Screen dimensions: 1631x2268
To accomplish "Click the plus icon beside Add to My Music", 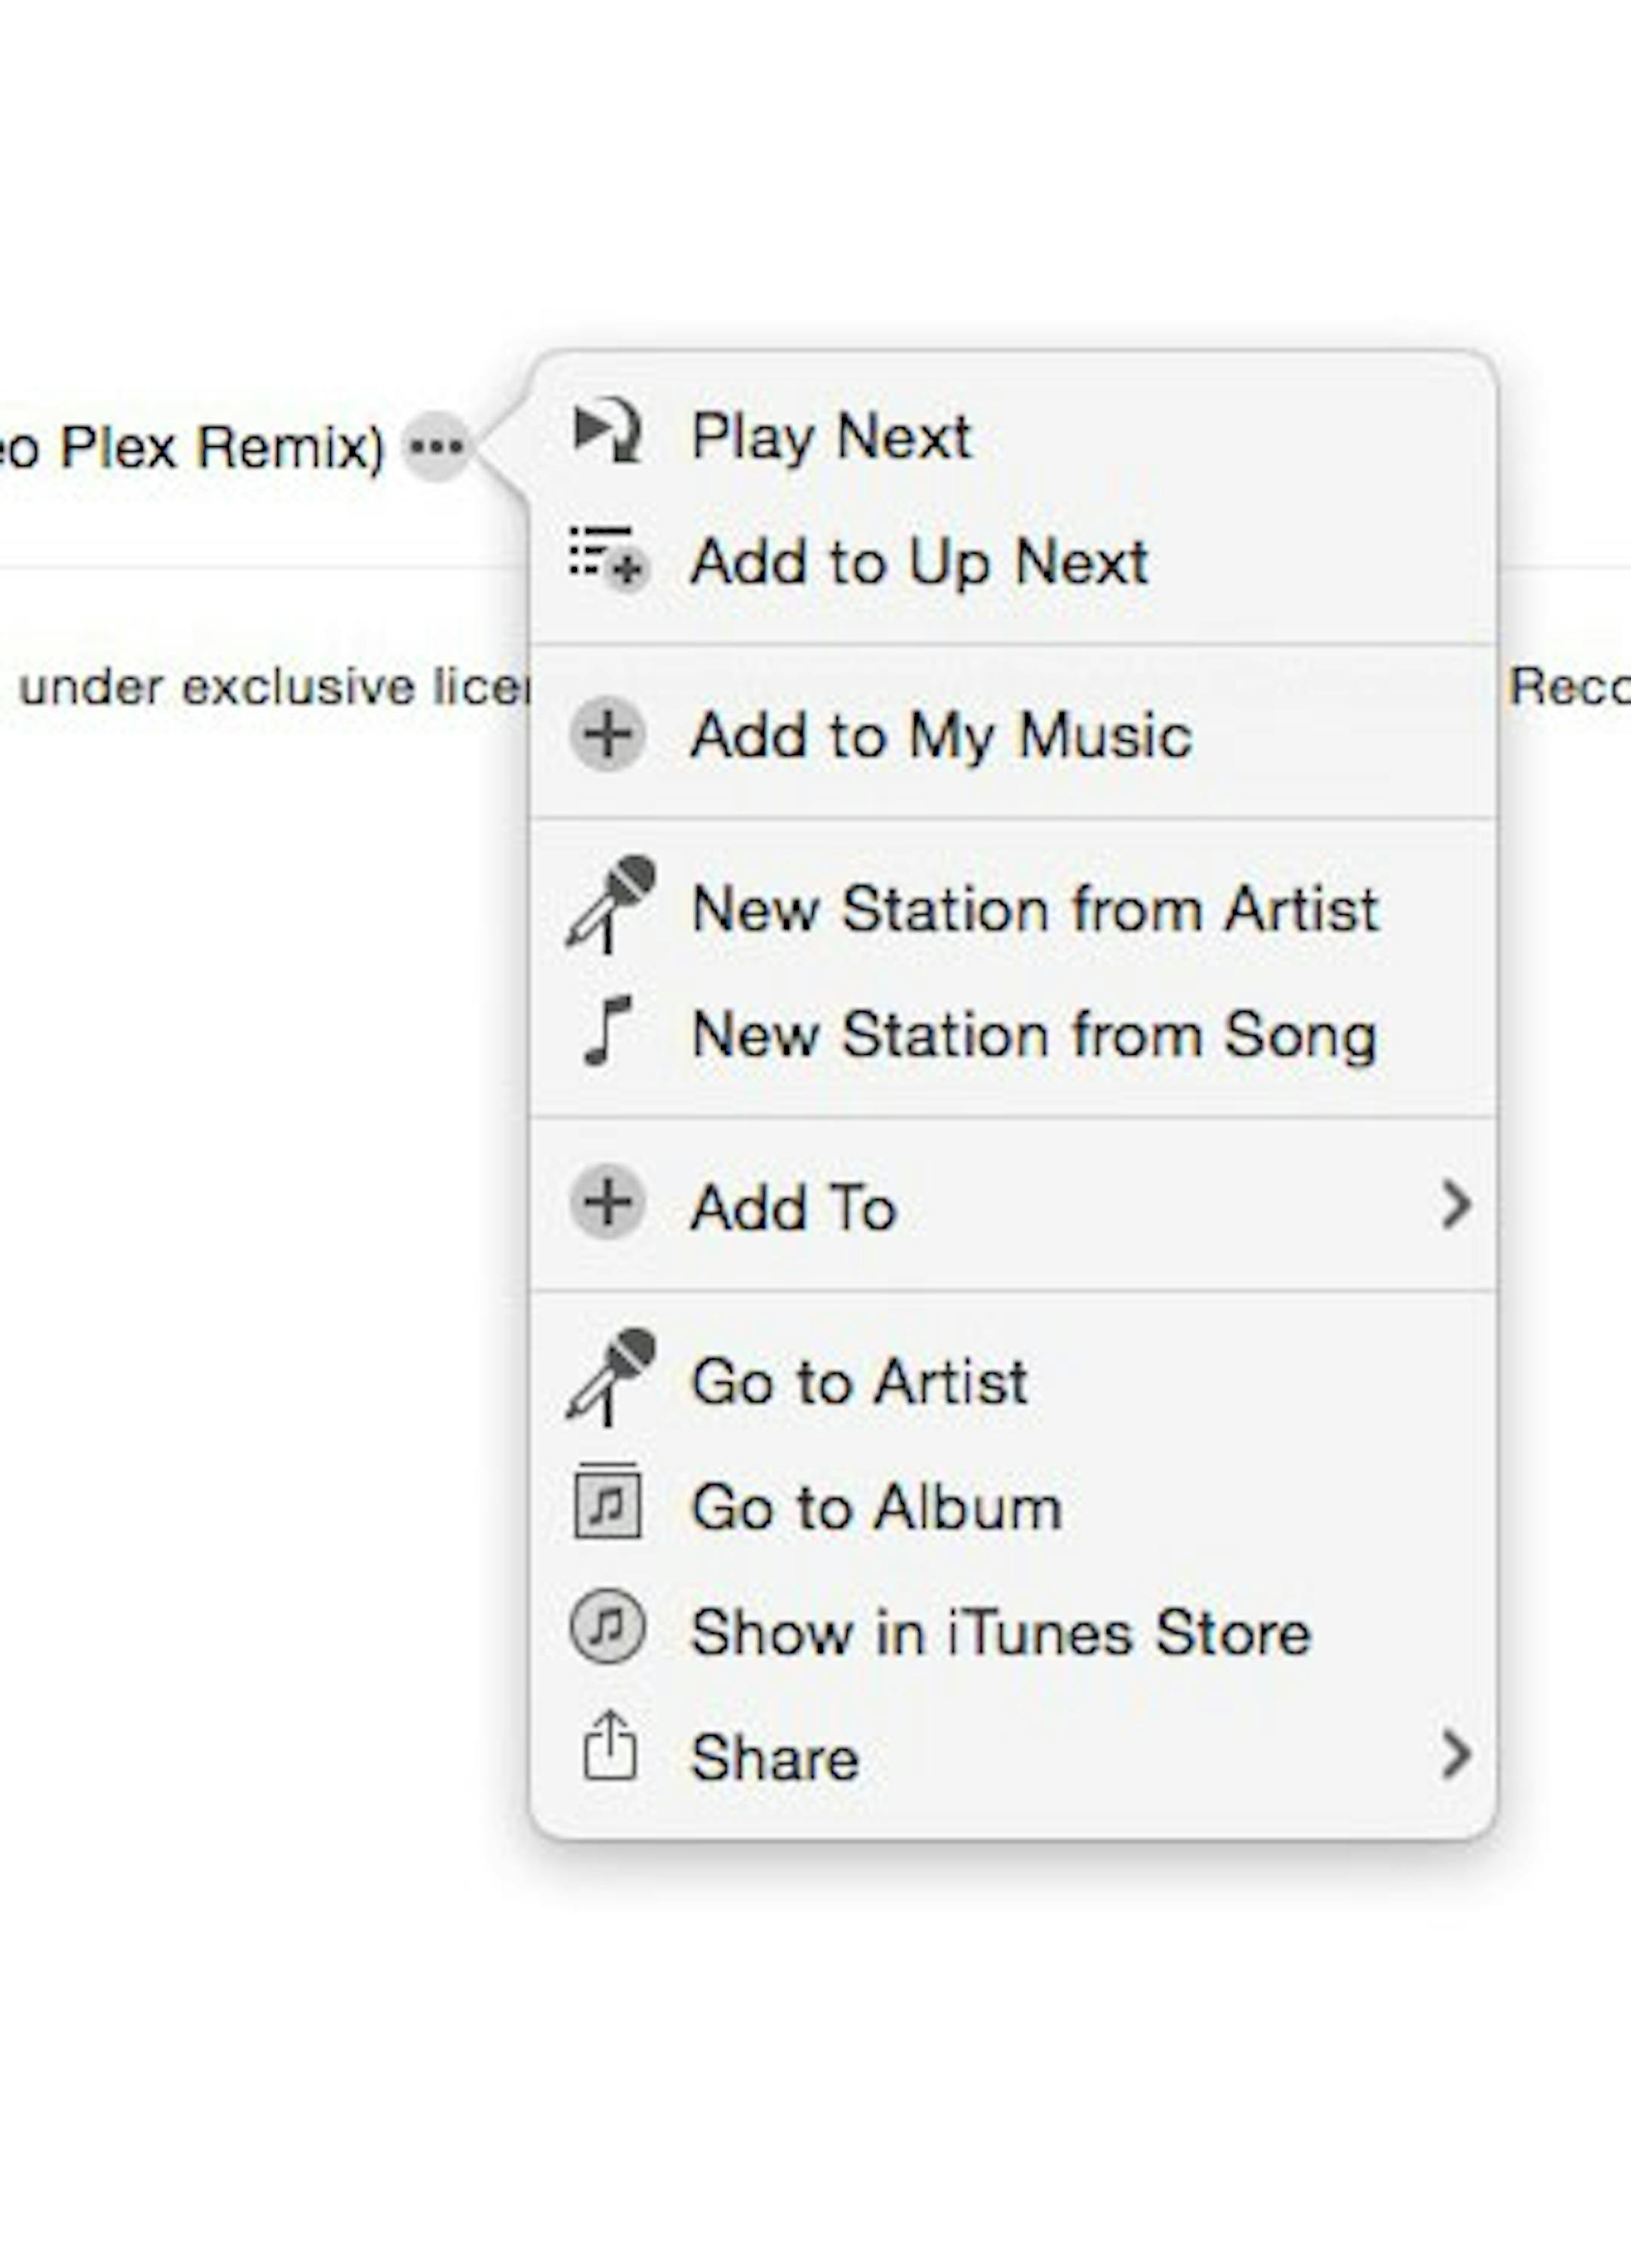I will [x=607, y=734].
